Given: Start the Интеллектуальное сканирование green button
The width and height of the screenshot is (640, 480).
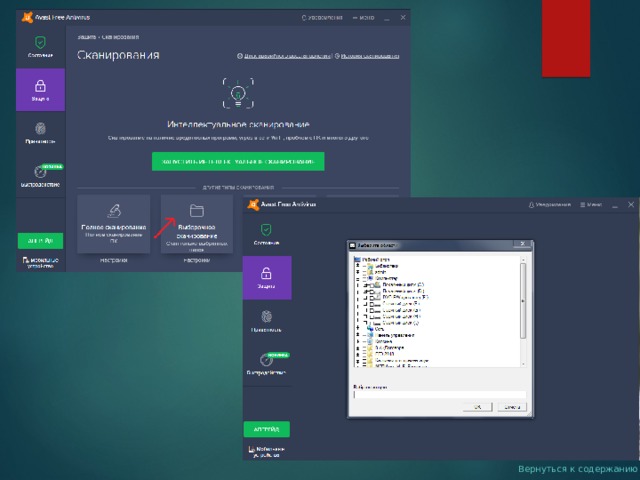Looking at the screenshot, I should [x=238, y=162].
